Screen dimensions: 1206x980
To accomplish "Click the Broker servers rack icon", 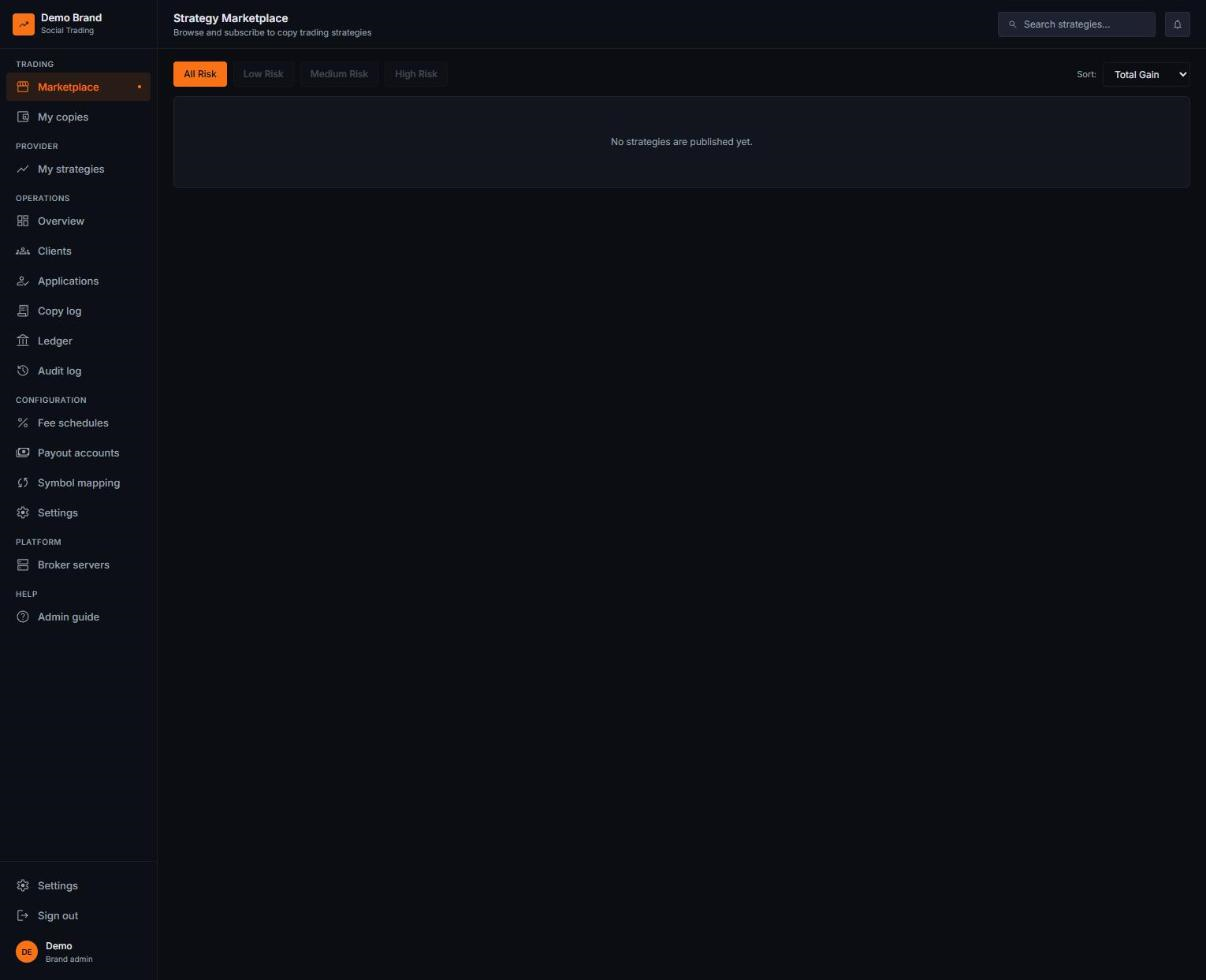I will (23, 565).
